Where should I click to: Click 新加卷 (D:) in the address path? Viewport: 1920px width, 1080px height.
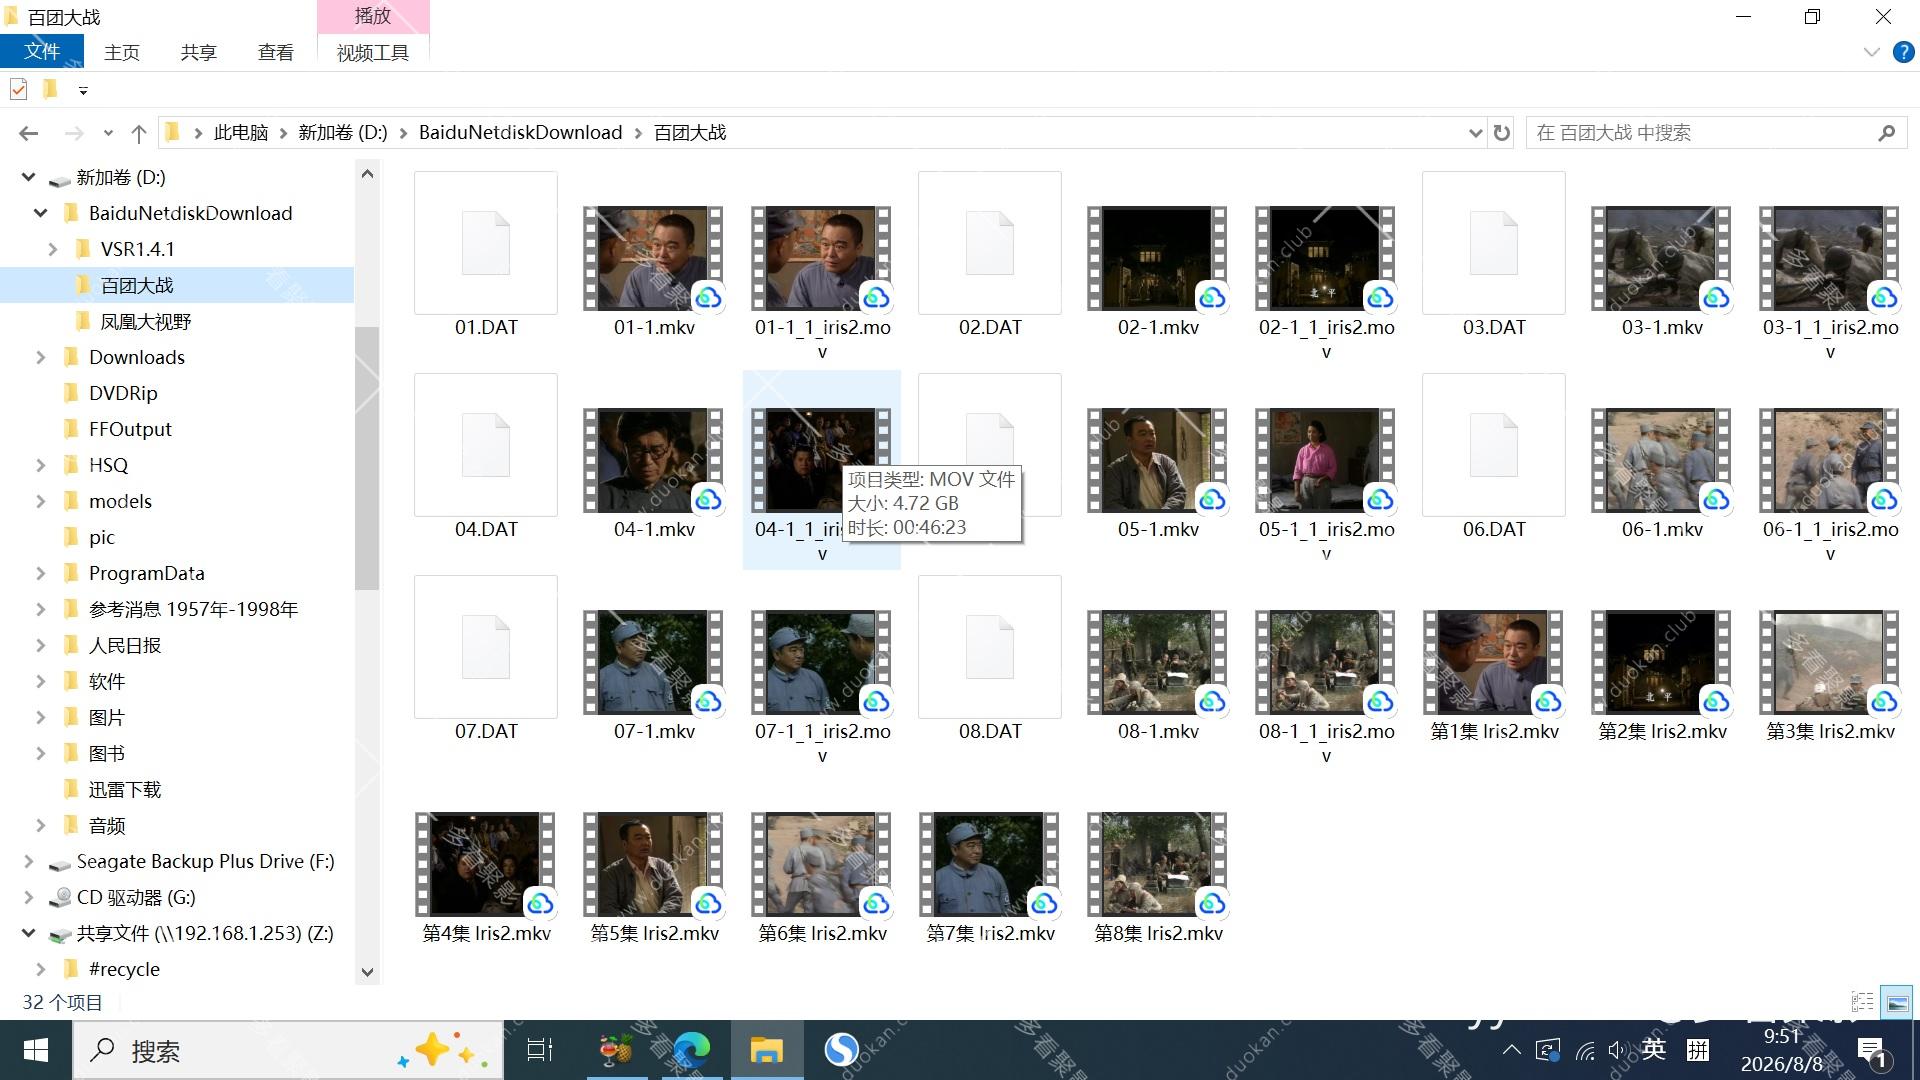pos(343,133)
